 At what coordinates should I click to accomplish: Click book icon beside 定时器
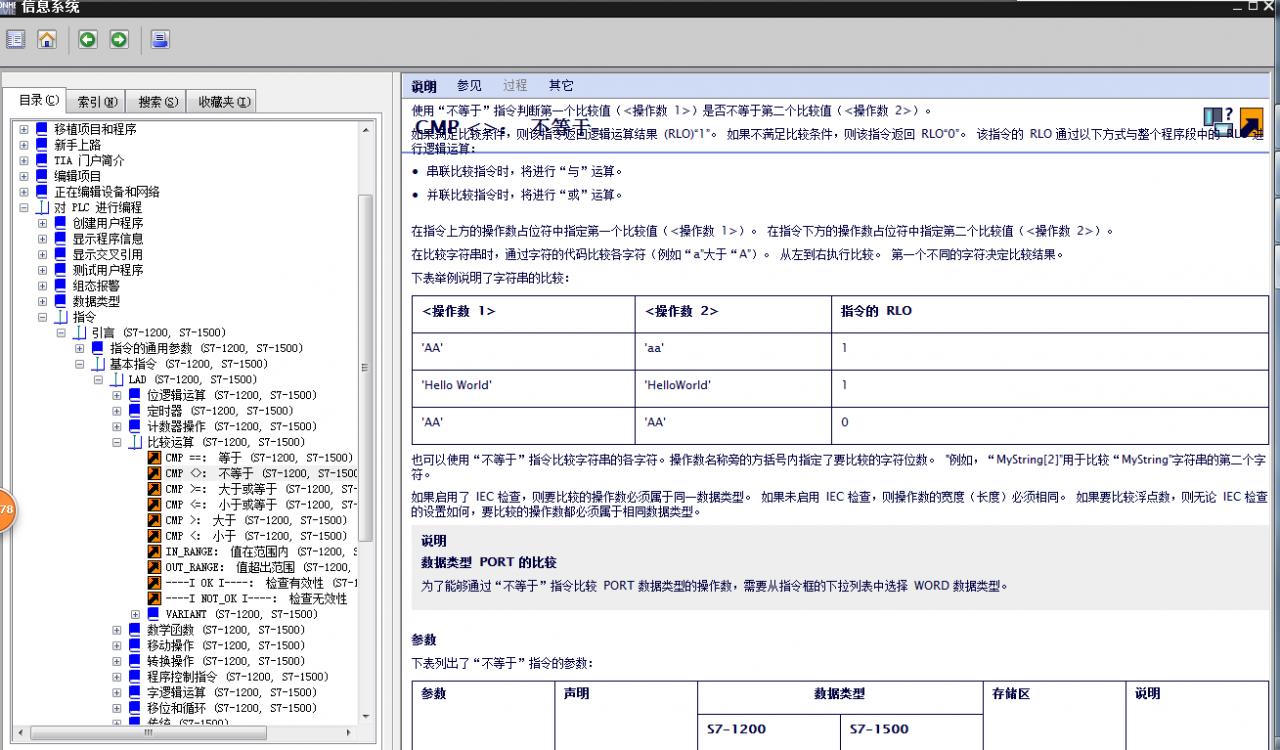pyautogui.click(x=135, y=411)
